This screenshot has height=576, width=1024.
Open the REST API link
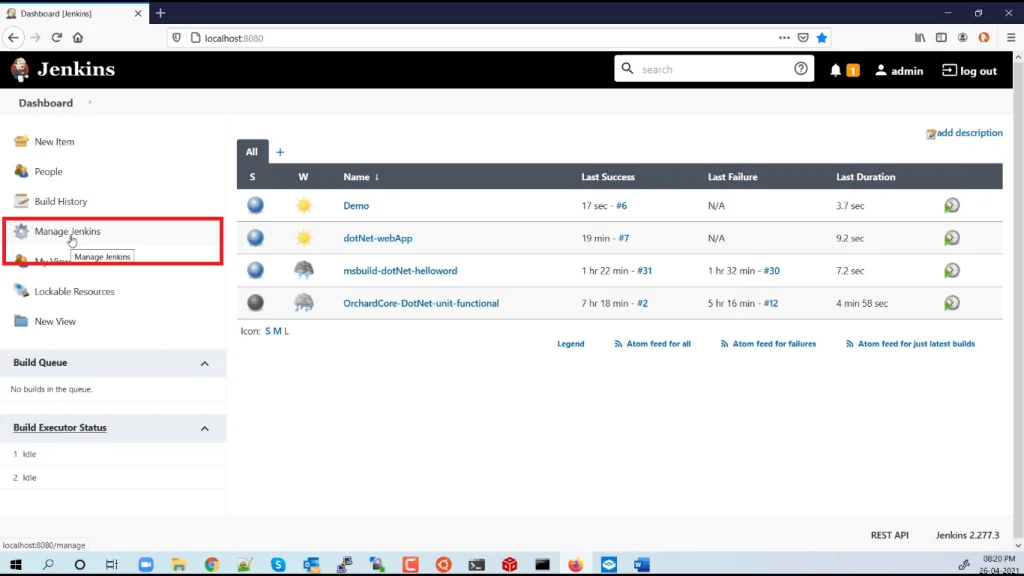[889, 535]
